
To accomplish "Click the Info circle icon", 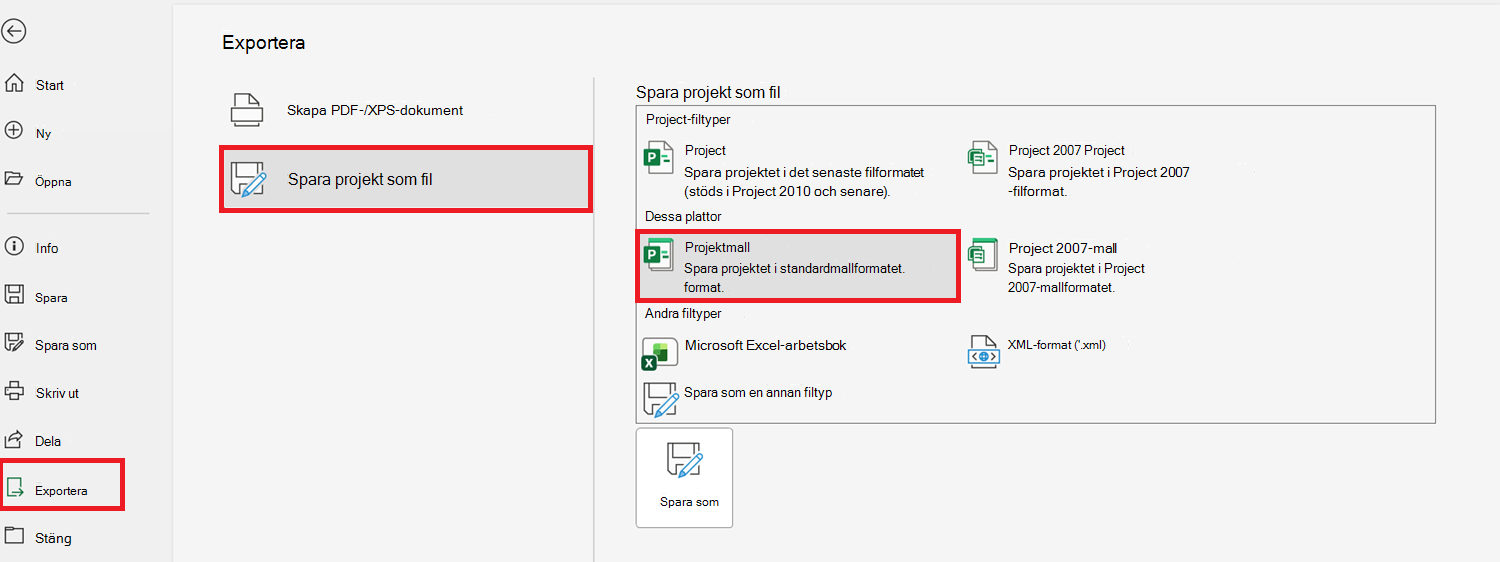I will point(14,246).
